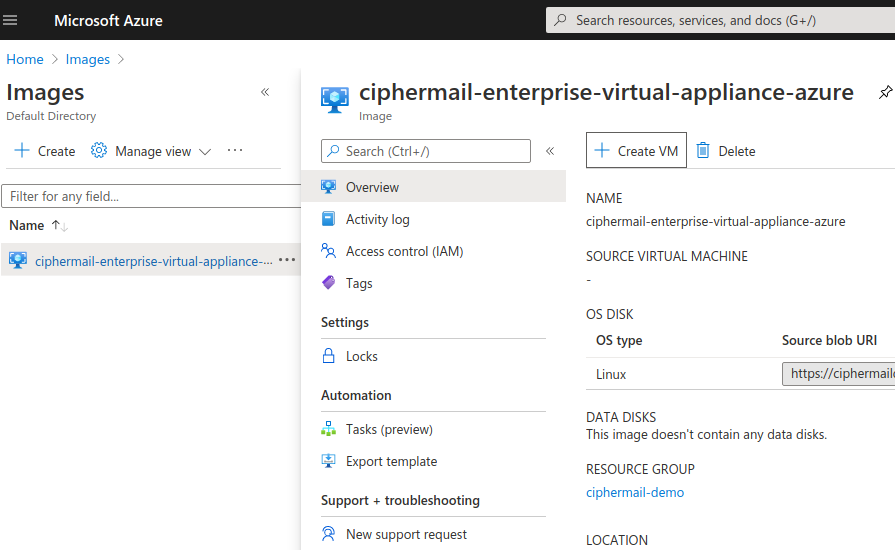Select the Overview menu item
The height and width of the screenshot is (550, 895).
pos(372,187)
